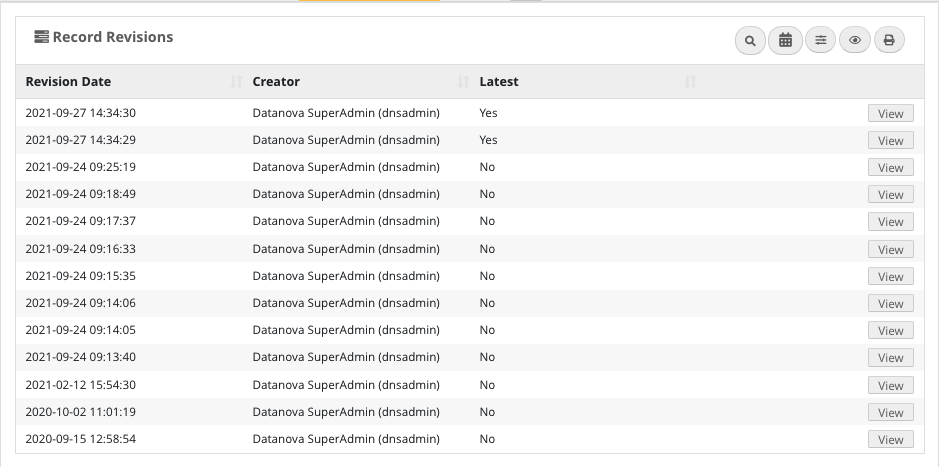Select the date 2021-09-27 14:34:30
This screenshot has width=939, height=467.
(80, 113)
